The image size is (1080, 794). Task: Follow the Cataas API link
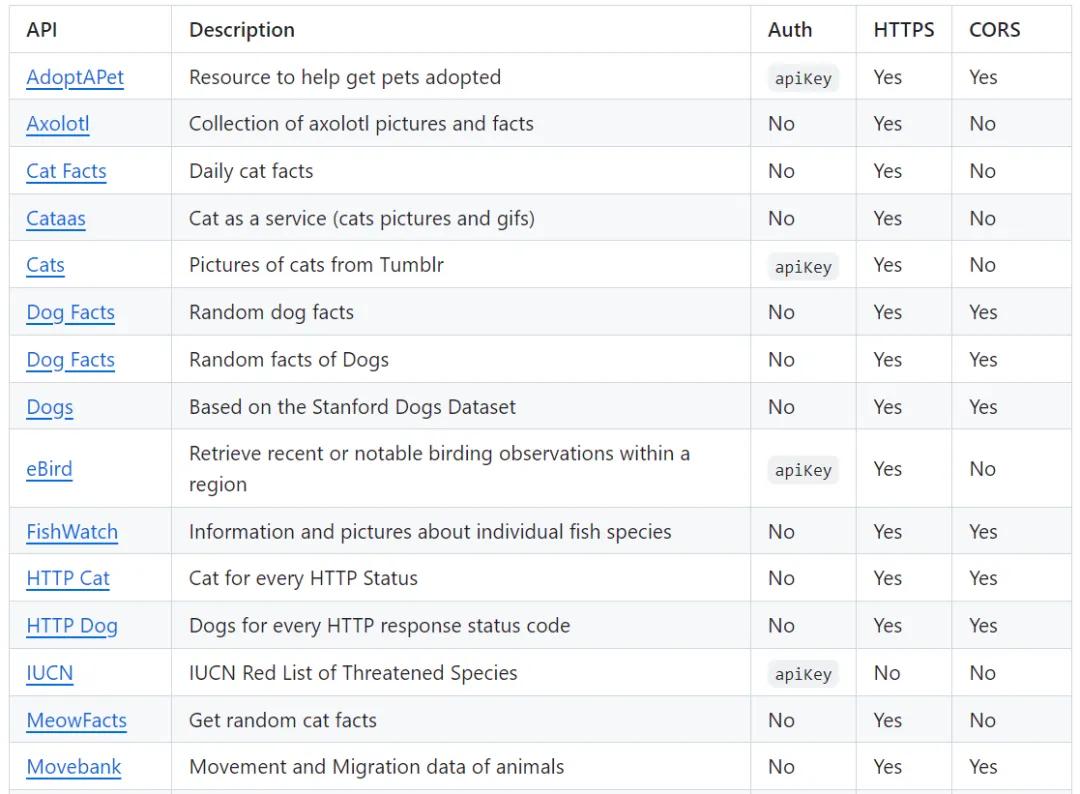pyautogui.click(x=56, y=218)
